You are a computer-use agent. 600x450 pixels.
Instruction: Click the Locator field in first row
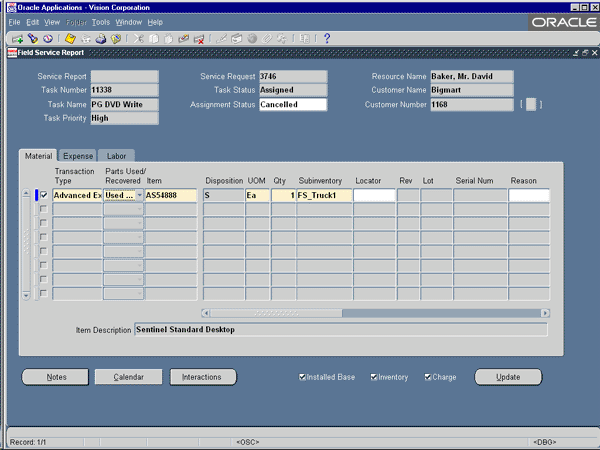pyautogui.click(x=373, y=196)
